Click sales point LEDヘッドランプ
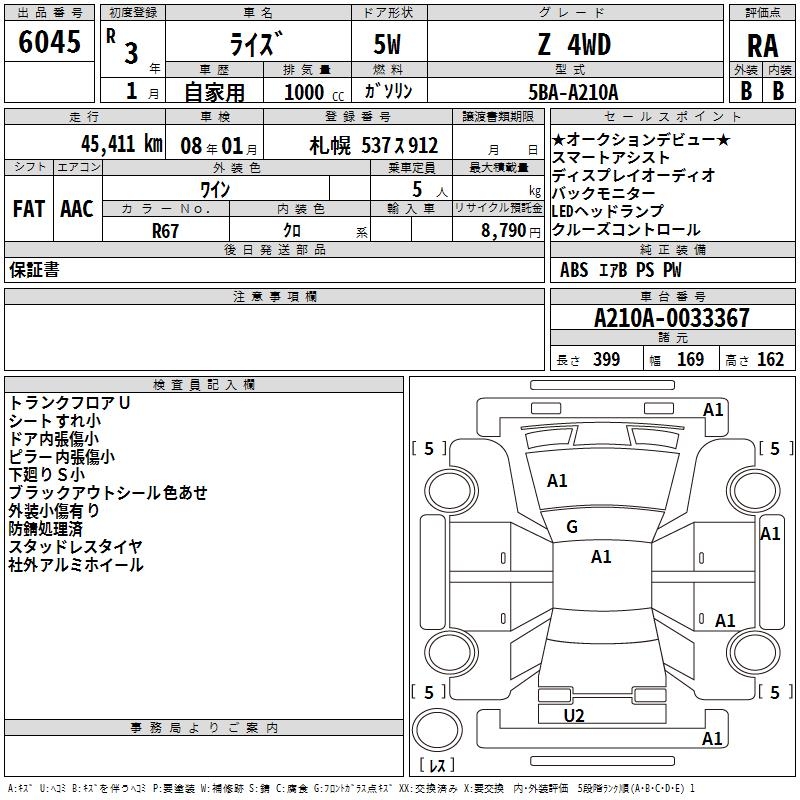800x800 pixels. 607,211
